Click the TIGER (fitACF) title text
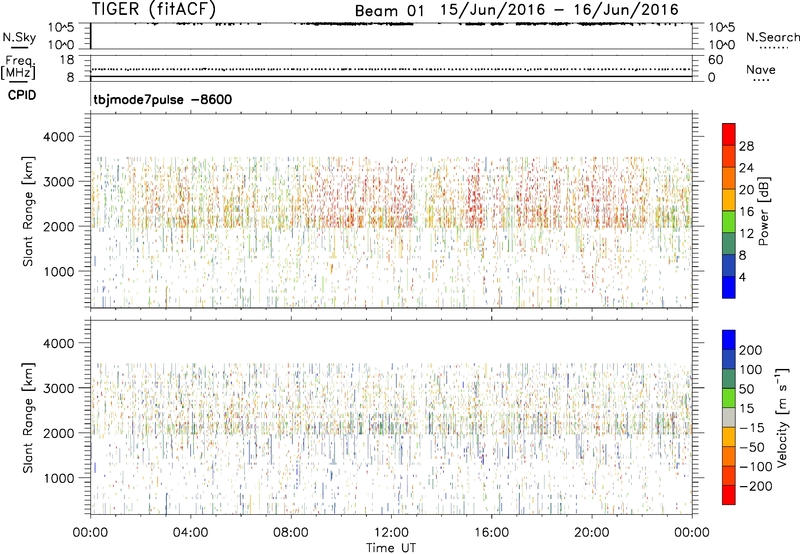Viewport: 800px width, 554px height. [x=154, y=9]
